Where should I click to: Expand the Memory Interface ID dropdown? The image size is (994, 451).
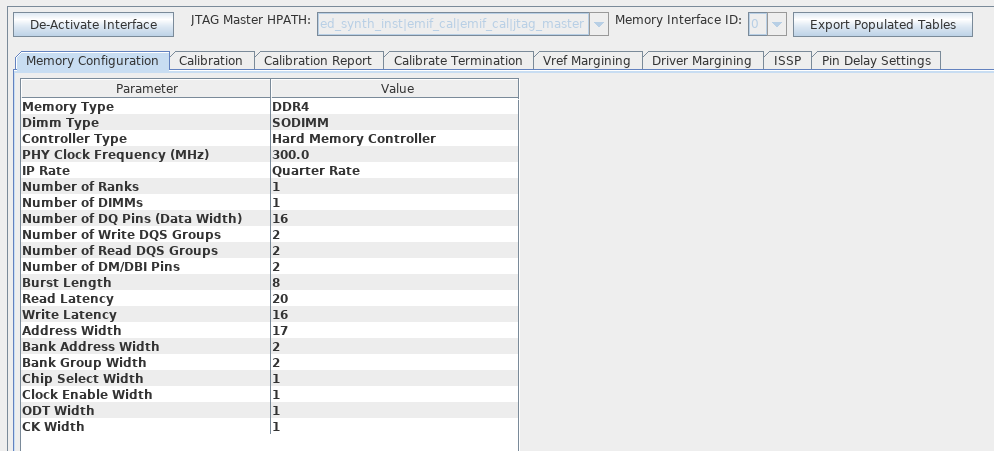coord(777,24)
